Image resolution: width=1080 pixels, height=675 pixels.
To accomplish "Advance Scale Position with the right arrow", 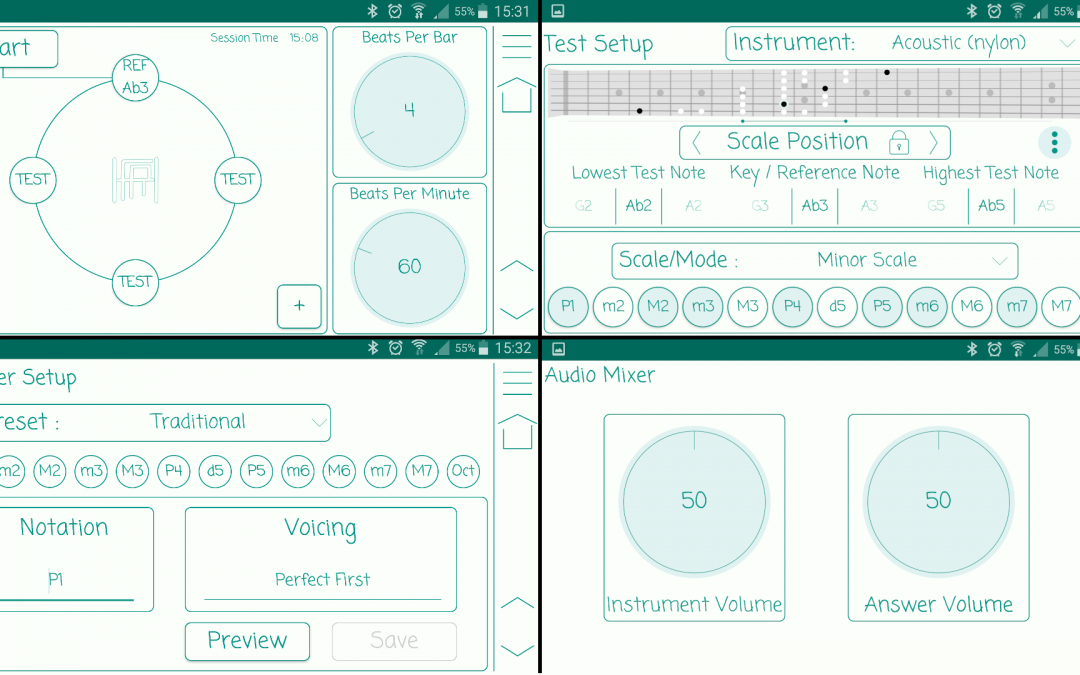I will (932, 141).
